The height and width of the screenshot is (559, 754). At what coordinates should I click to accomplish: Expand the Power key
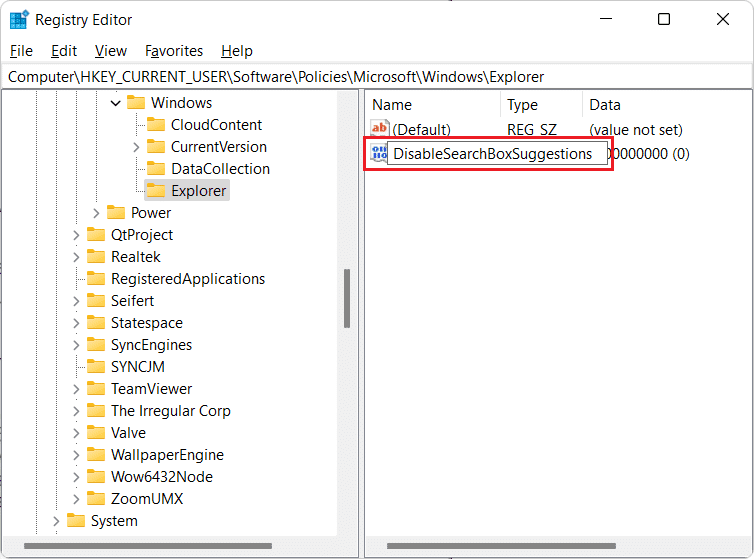96,213
